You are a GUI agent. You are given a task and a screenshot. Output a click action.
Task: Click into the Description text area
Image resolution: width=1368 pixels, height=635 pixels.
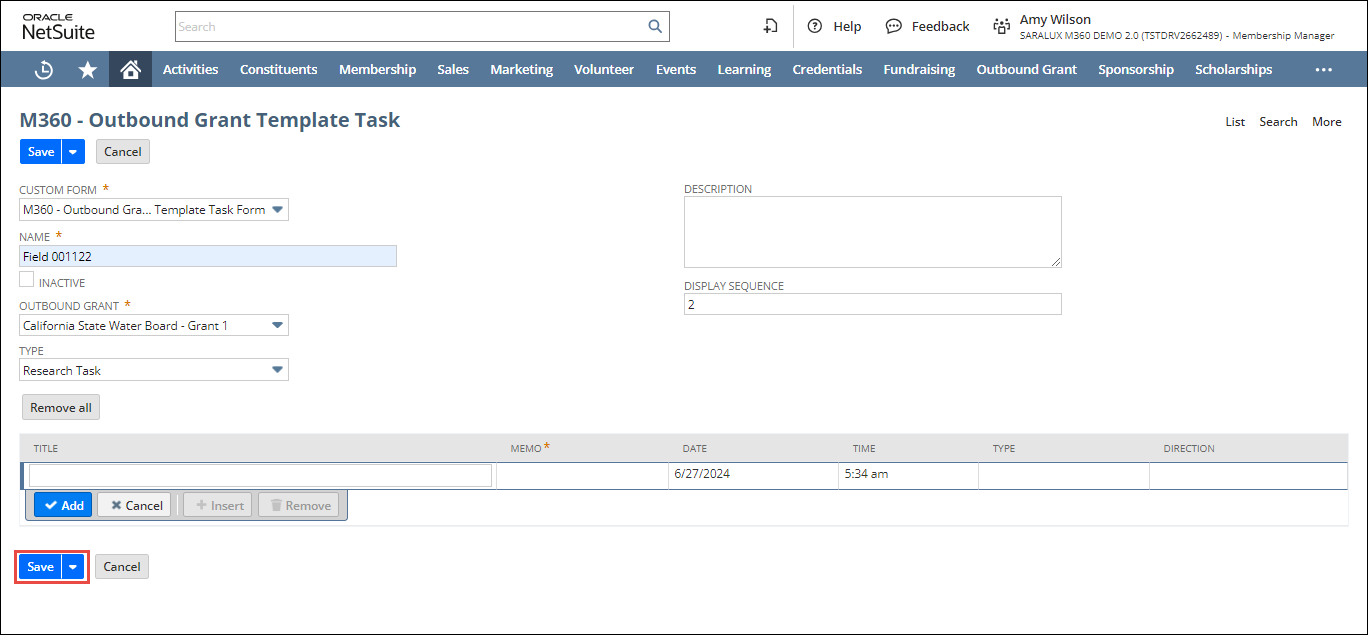point(872,231)
